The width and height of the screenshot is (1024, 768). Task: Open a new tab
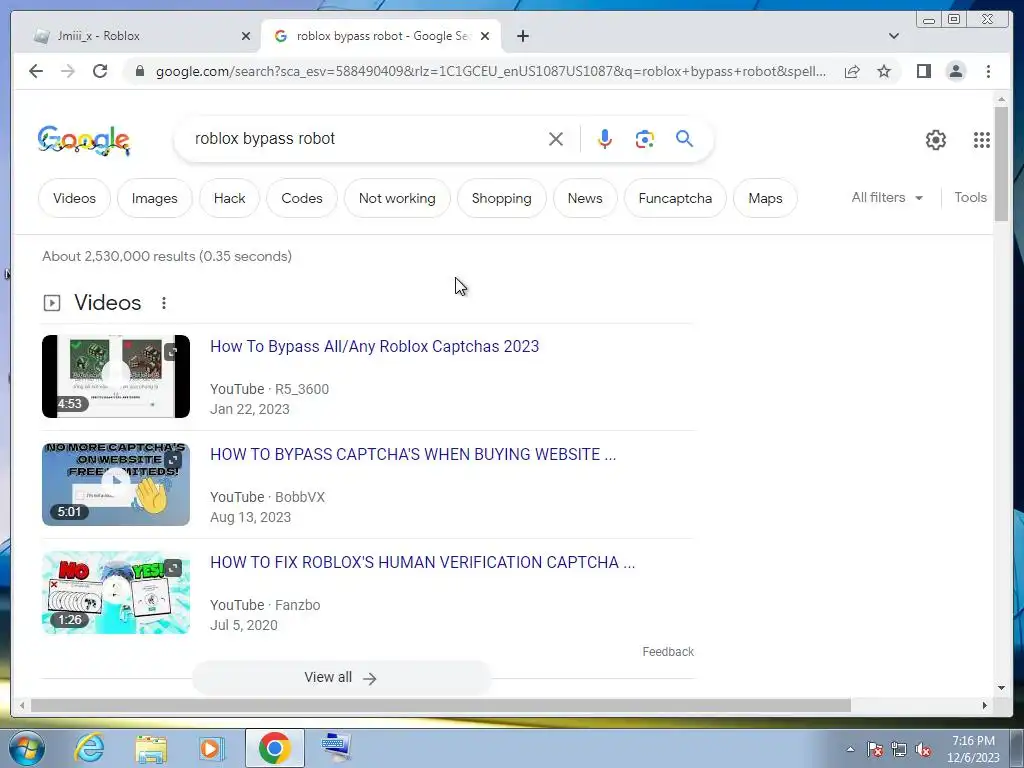[522, 36]
